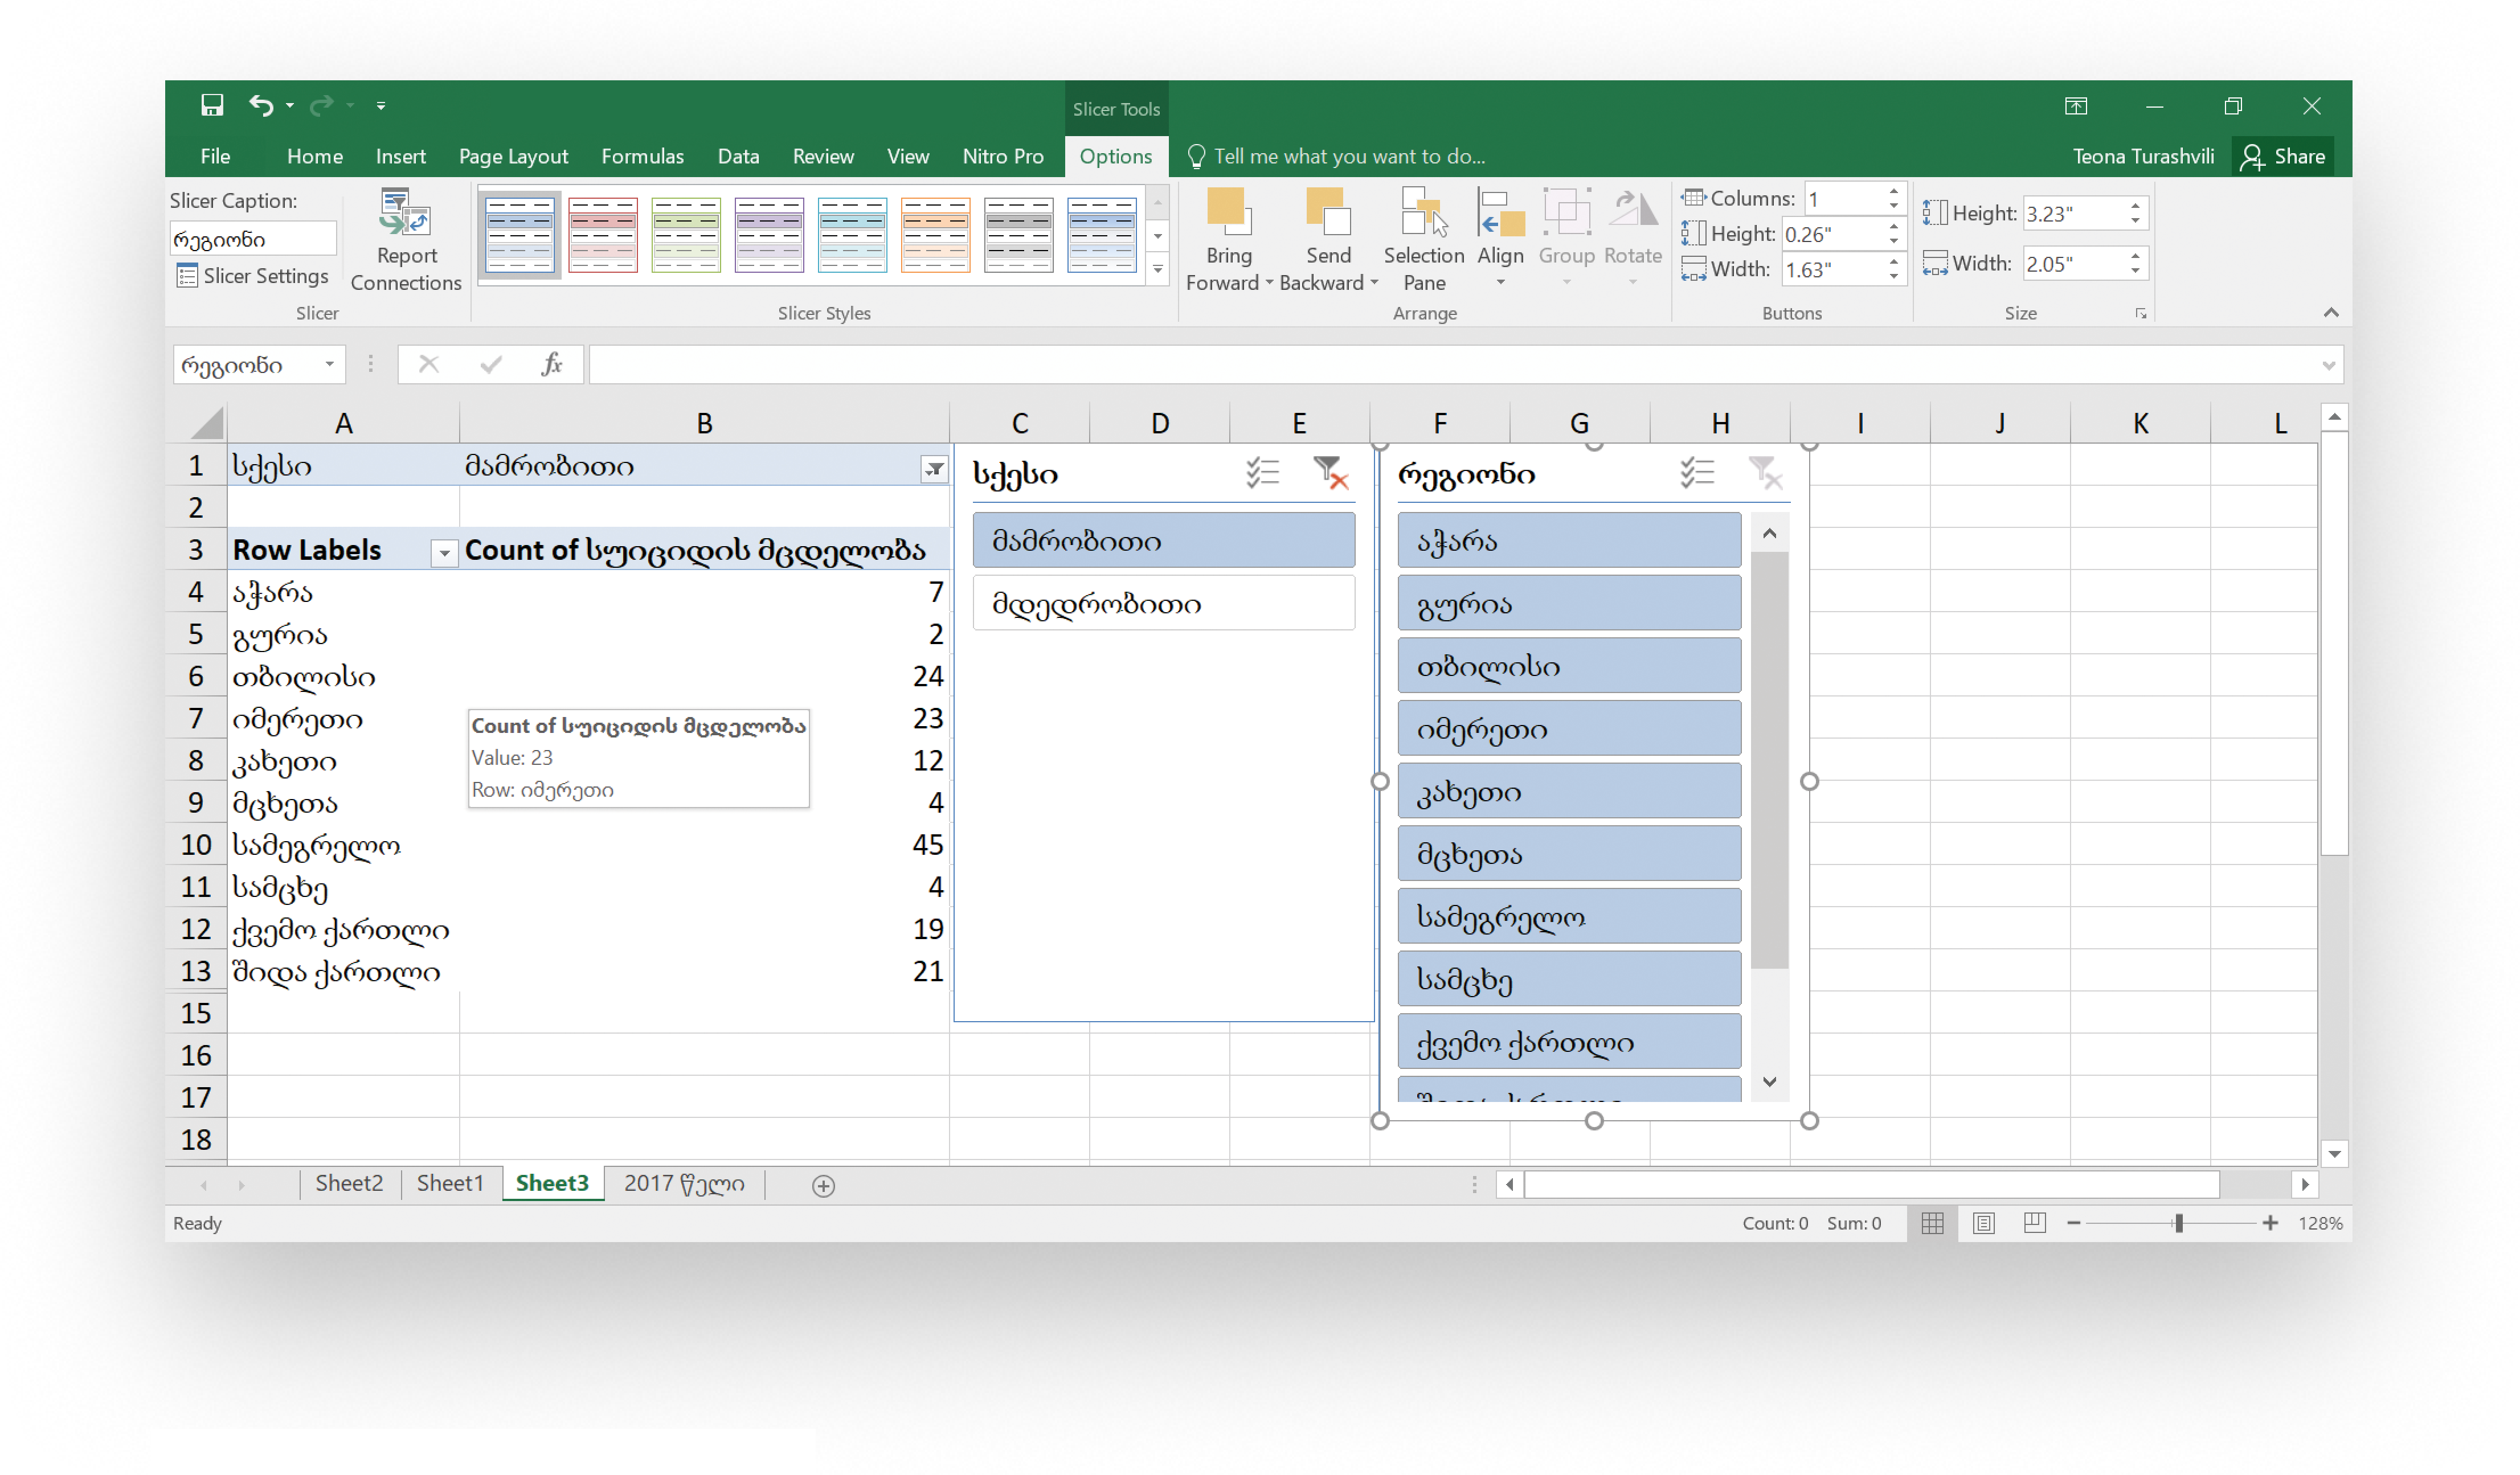Expand the Slicer Styles gallery
The height and width of the screenshot is (1475, 2520).
click(1157, 270)
